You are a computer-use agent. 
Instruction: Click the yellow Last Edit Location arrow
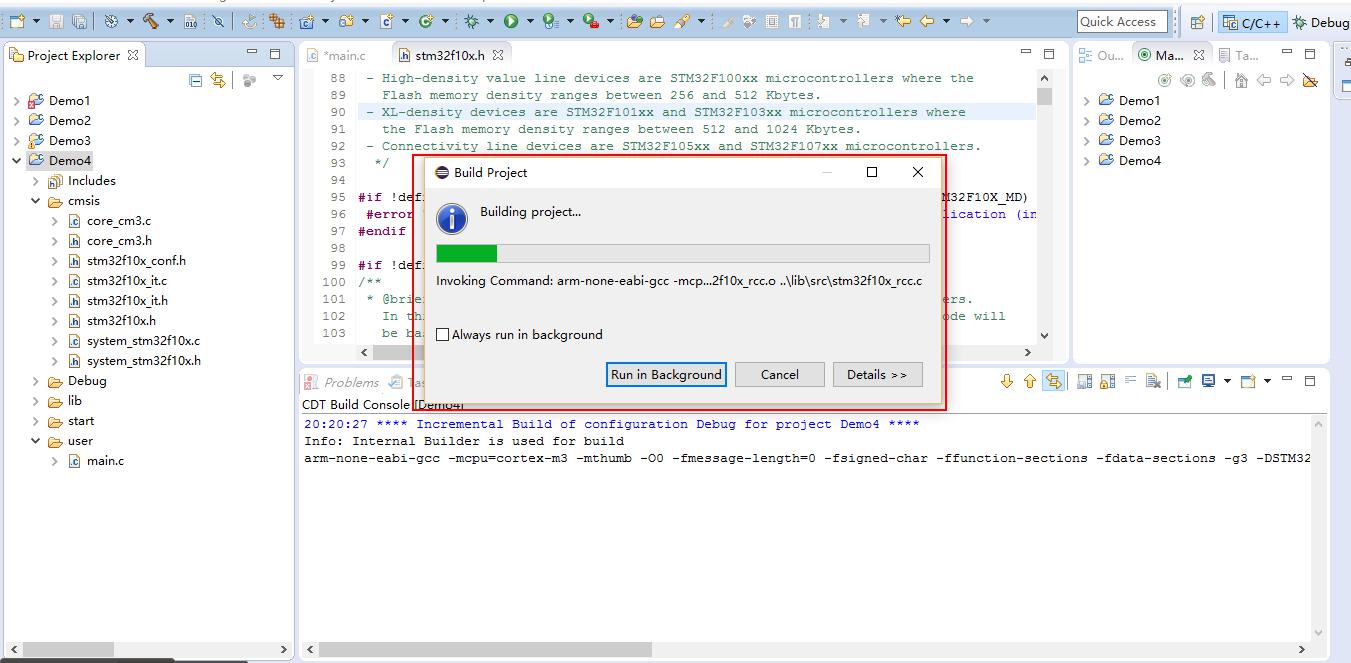pyautogui.click(x=903, y=21)
